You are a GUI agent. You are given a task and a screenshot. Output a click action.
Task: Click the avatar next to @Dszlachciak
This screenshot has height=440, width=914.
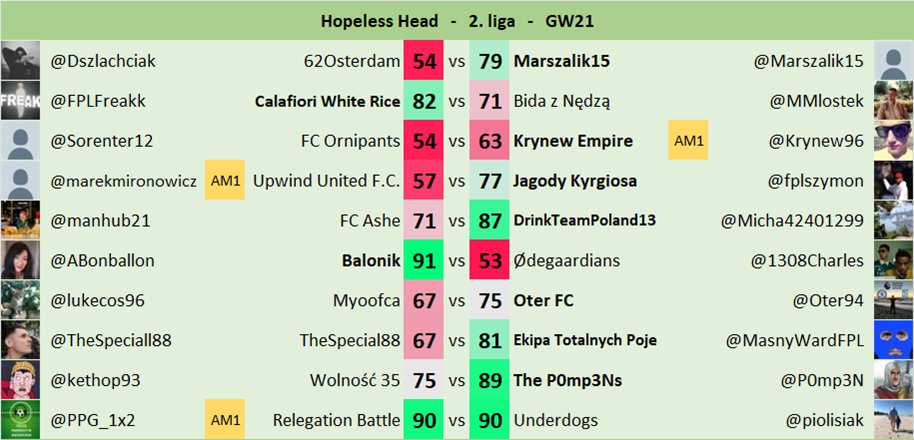point(20,61)
